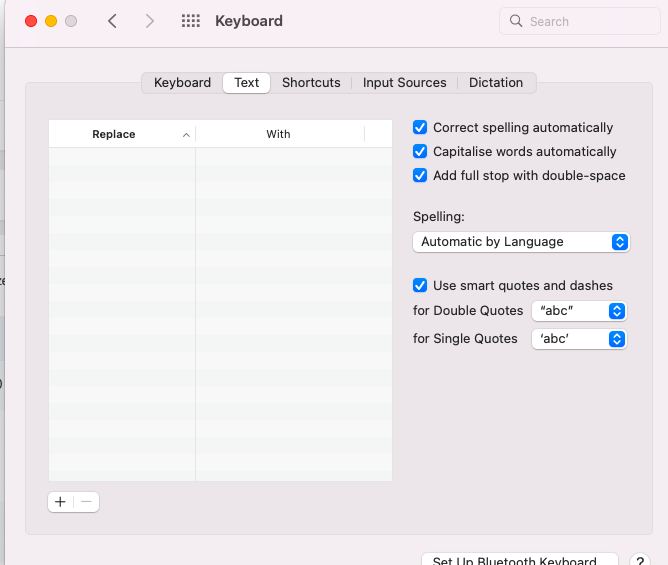
Task: Open the Double Quotes style dropdown
Action: pyautogui.click(x=579, y=311)
